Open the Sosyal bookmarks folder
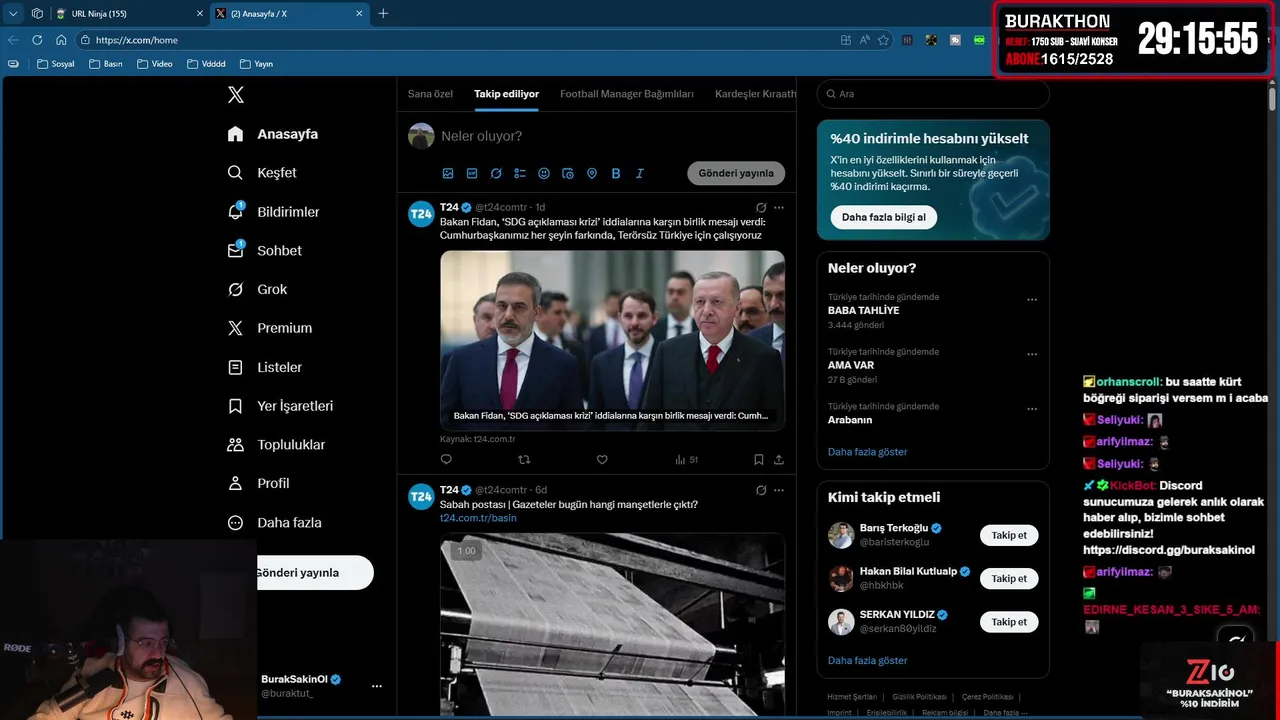 coord(55,64)
